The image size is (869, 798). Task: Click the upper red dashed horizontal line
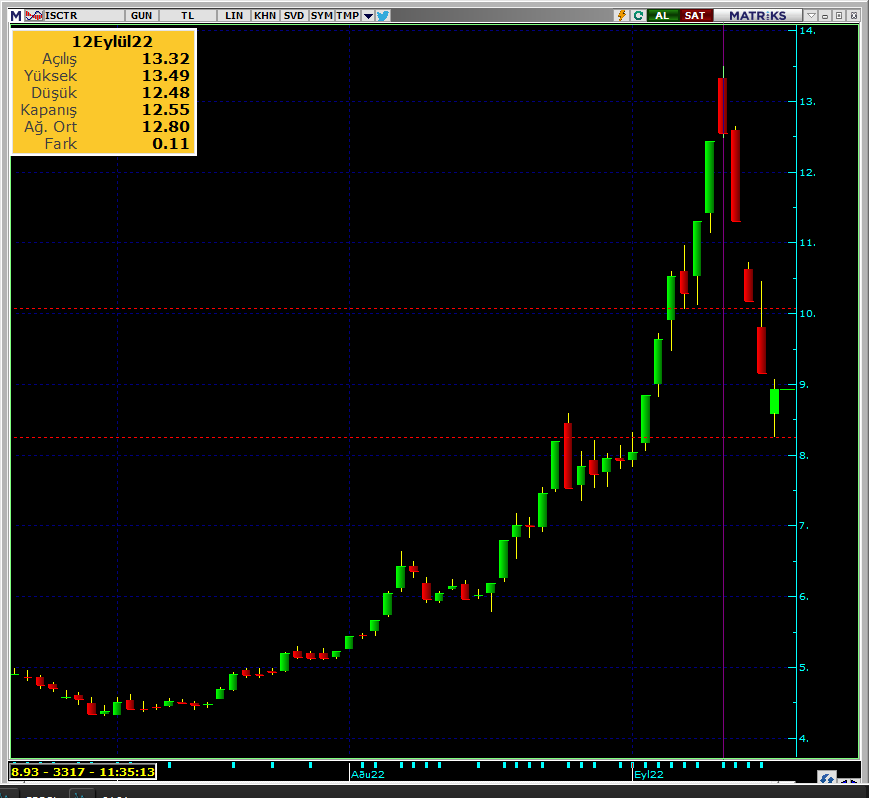pos(405,308)
